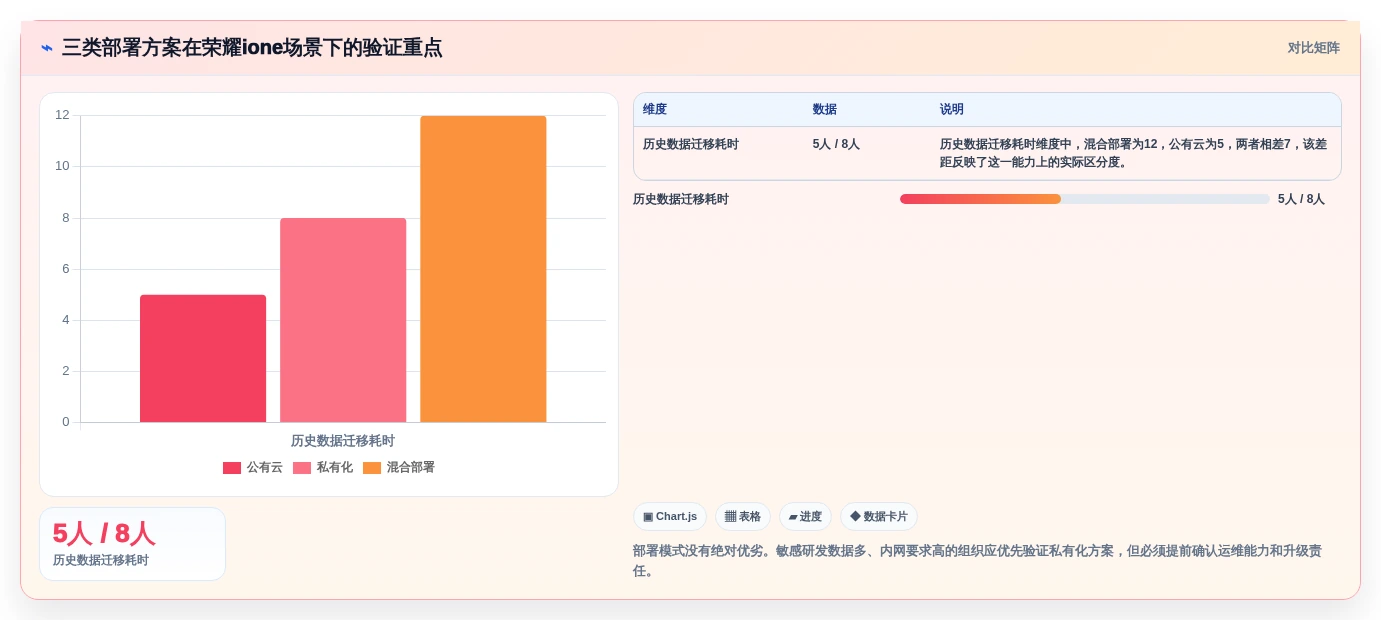Click the 对比矩阵 label

[1313, 47]
